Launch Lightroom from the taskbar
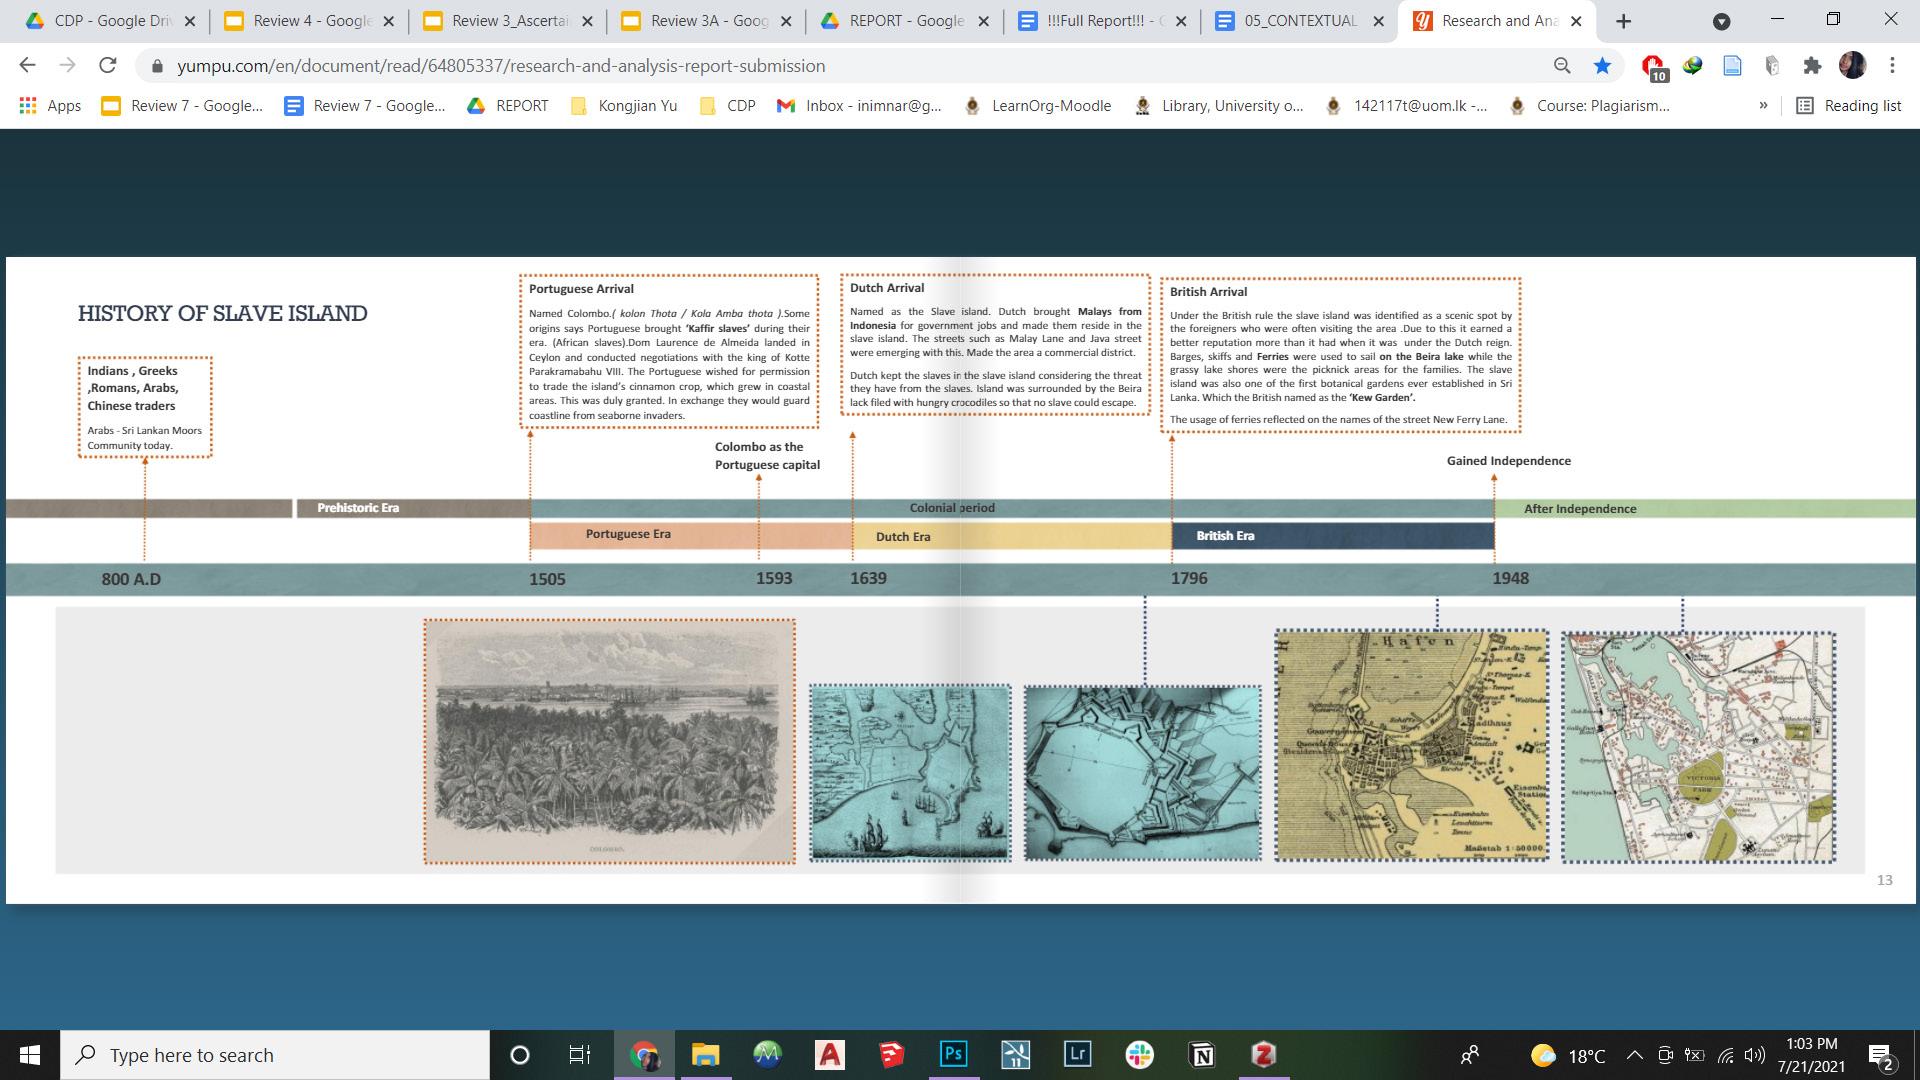This screenshot has height=1080, width=1920. point(1077,1054)
